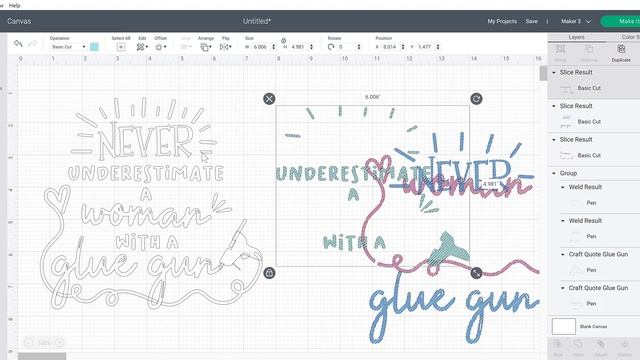Collapse the first Weld Result layer
The image size is (640, 360).
(563, 187)
